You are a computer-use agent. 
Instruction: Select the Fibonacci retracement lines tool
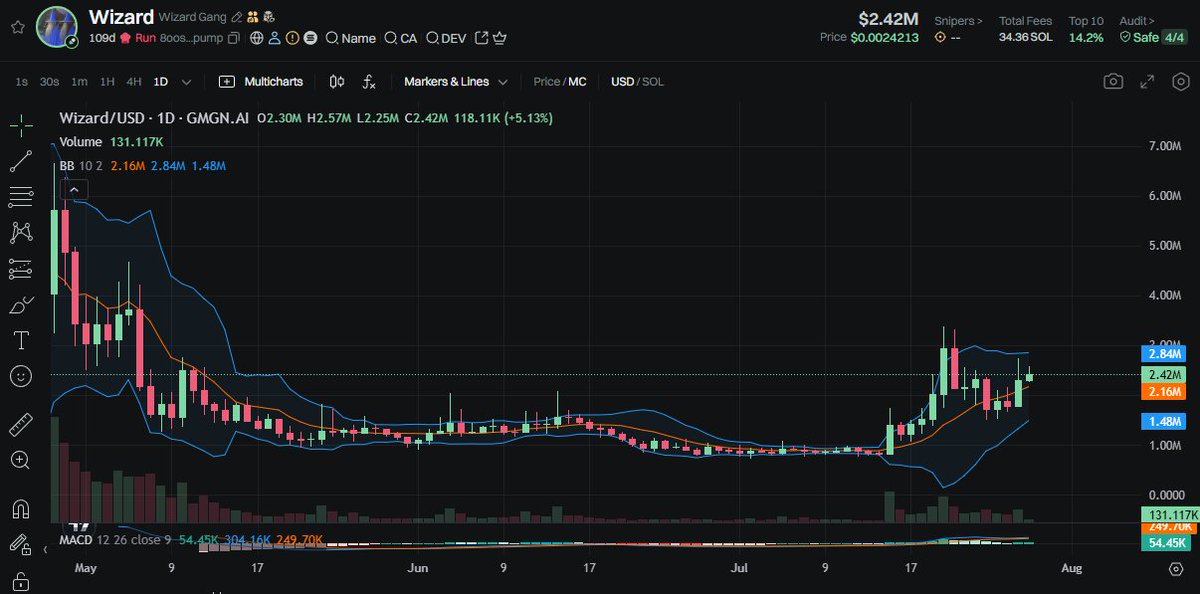pos(20,197)
